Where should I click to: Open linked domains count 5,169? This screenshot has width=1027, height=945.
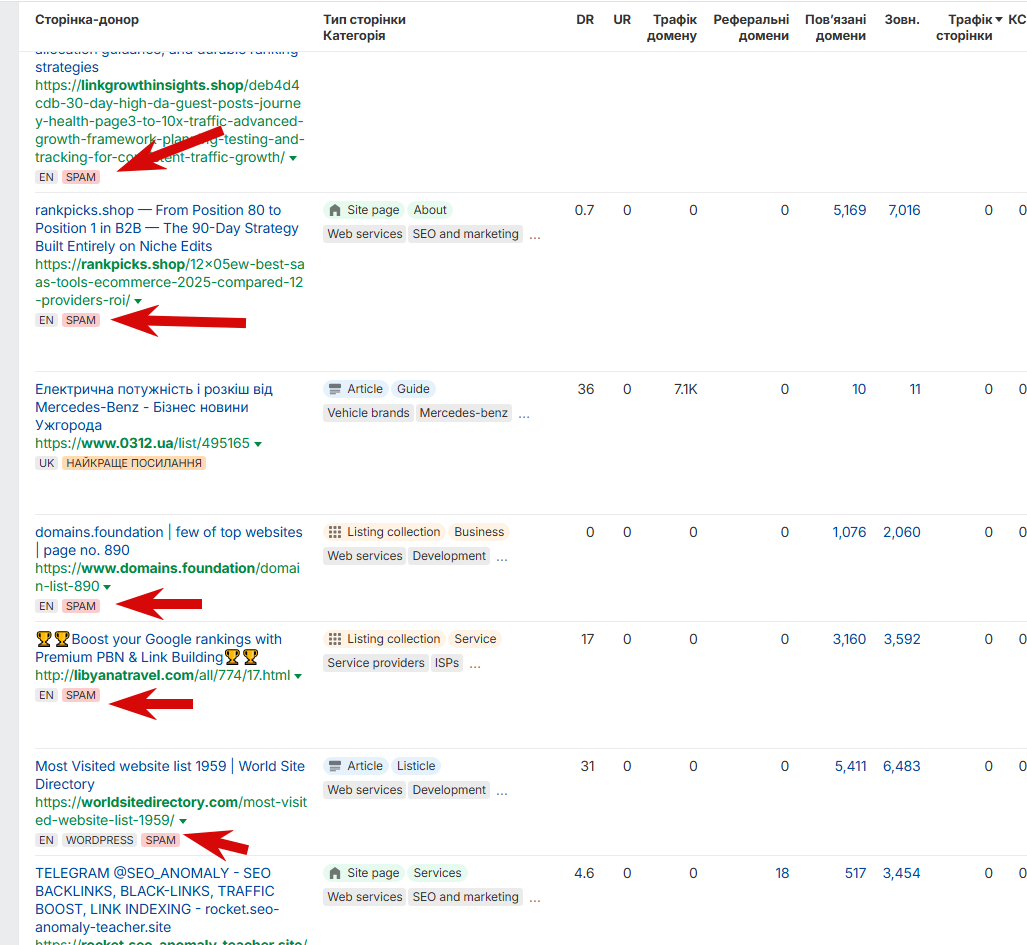click(850, 210)
